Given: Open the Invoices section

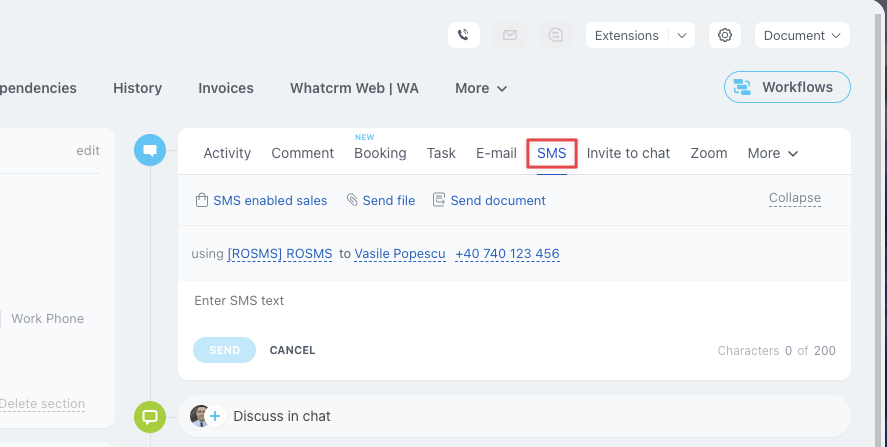Looking at the screenshot, I should [226, 88].
